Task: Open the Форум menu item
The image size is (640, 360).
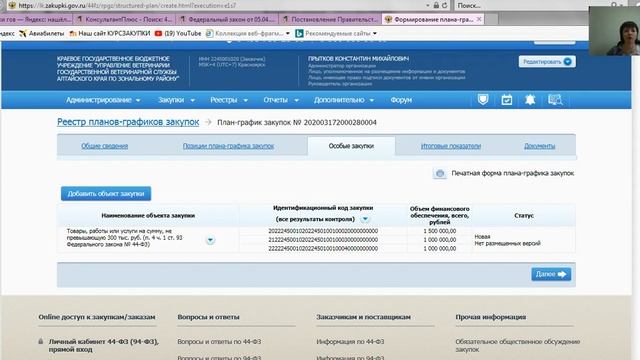Action: (401, 100)
